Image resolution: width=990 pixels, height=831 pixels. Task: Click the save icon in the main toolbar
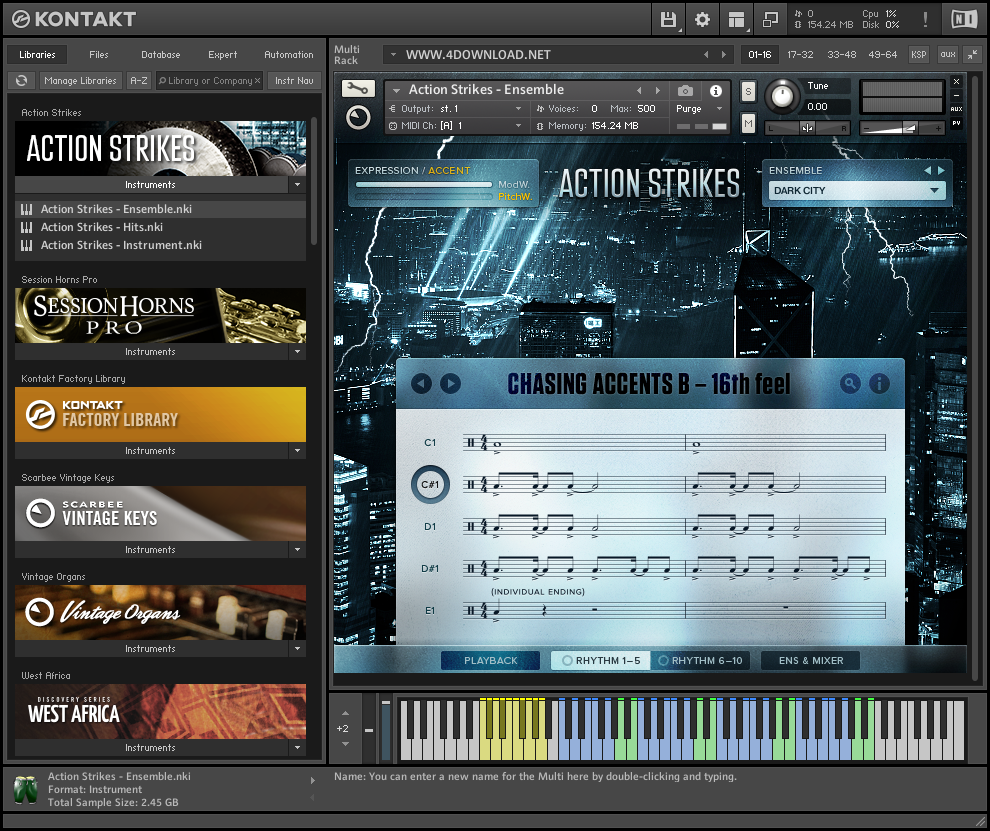click(x=668, y=18)
